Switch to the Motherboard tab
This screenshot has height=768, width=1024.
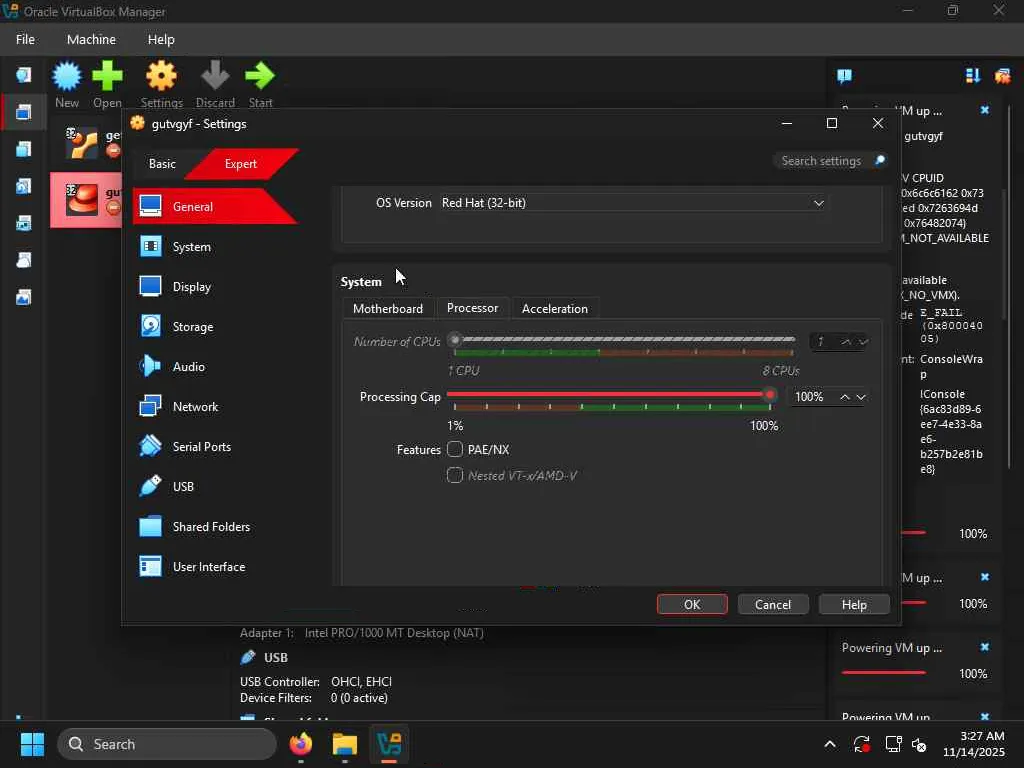388,309
